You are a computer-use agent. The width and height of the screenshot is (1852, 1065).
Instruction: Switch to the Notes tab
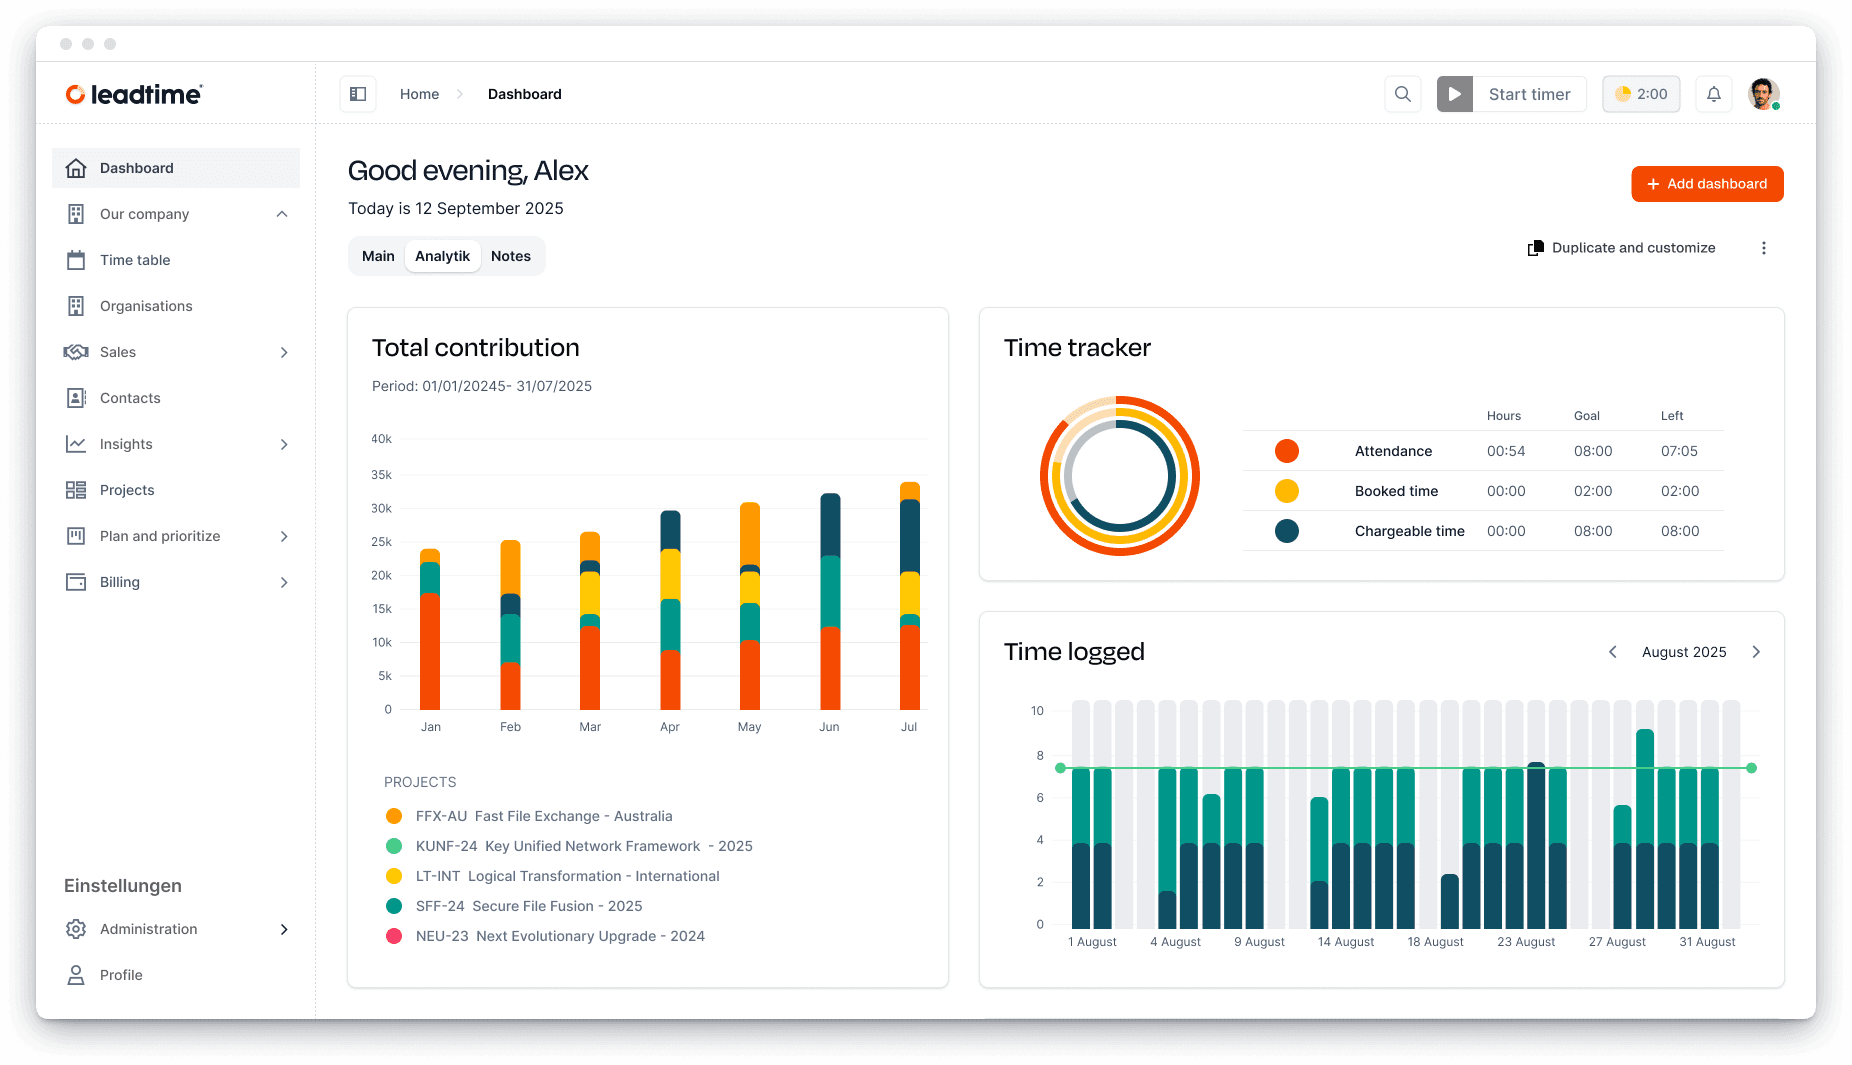click(511, 255)
